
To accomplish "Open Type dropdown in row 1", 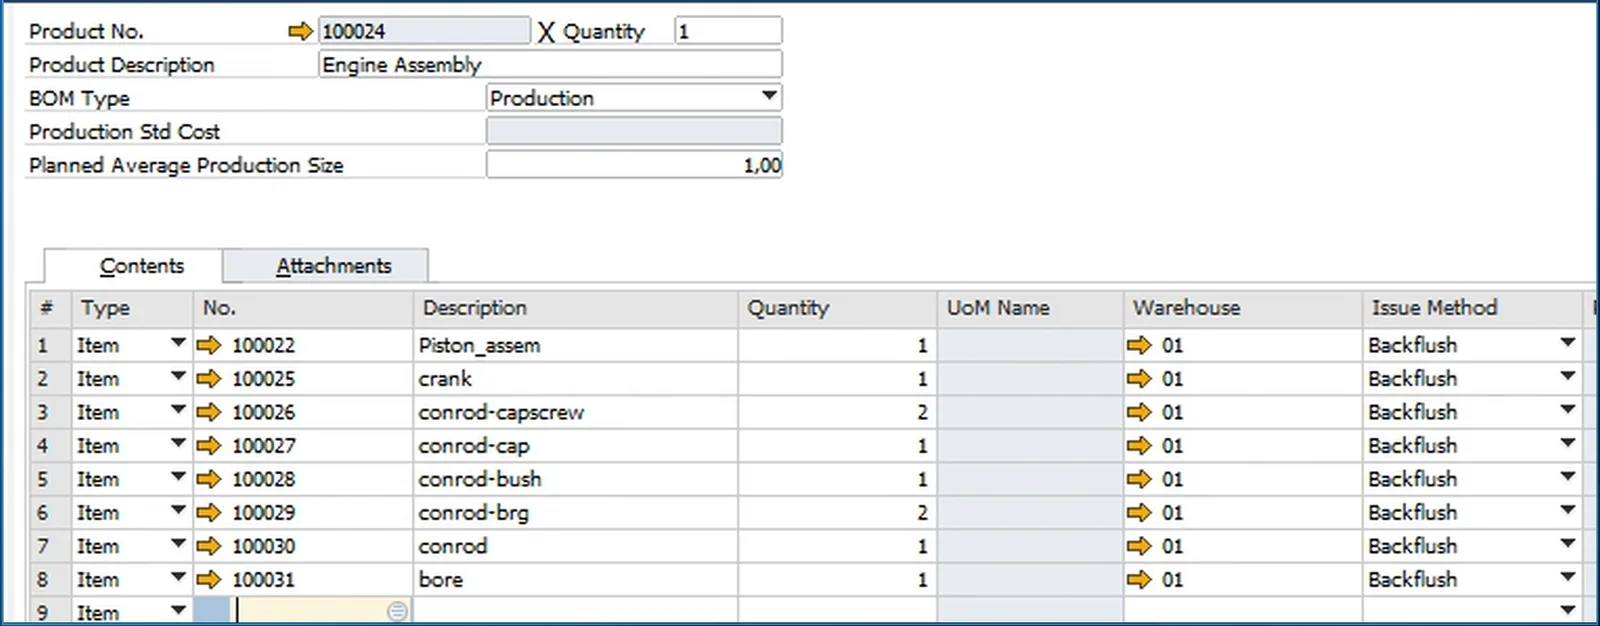I will tap(178, 344).
